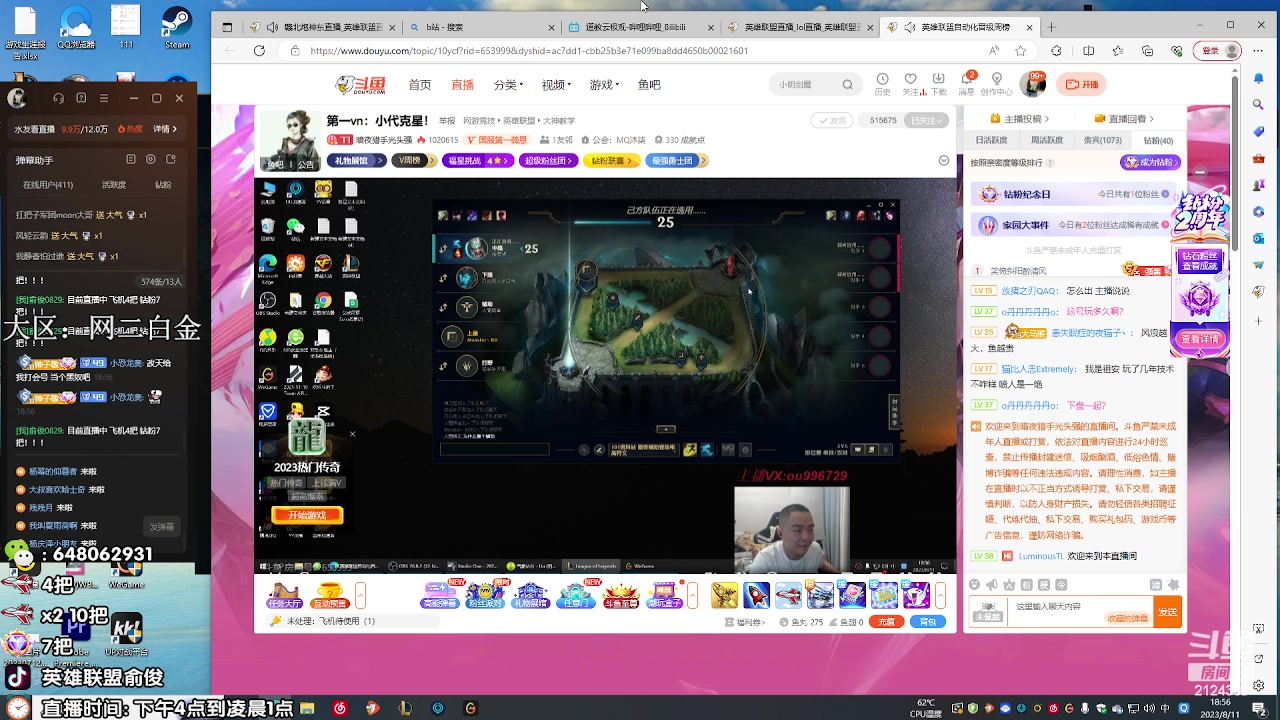Expand the 视频 dropdown menu

pos(556,85)
